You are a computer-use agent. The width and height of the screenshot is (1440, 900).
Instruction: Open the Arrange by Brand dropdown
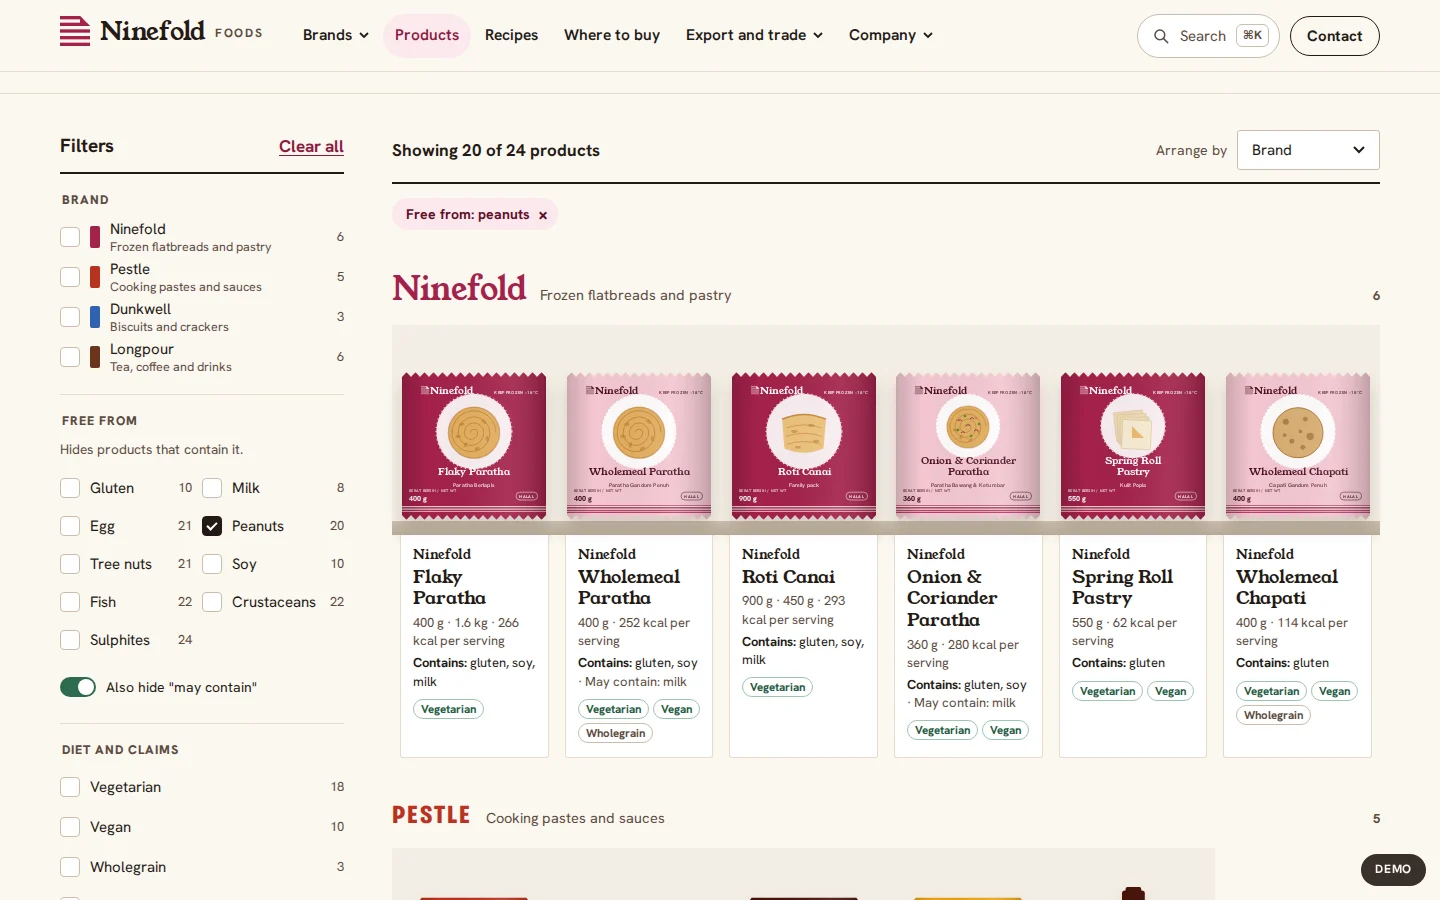[1308, 150]
